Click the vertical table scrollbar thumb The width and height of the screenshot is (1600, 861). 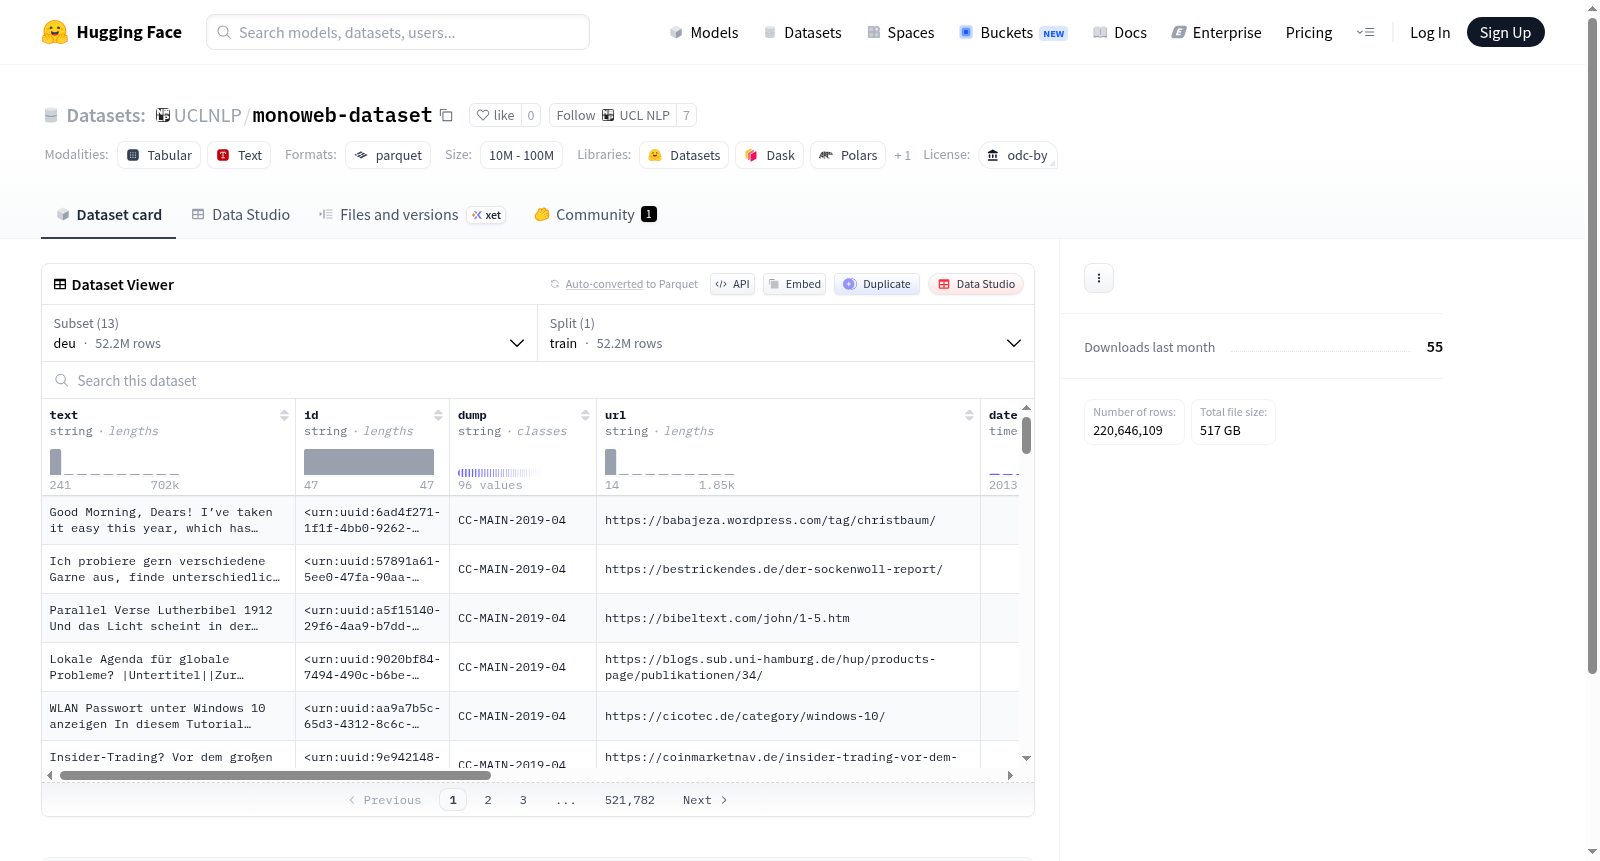[x=1026, y=435]
